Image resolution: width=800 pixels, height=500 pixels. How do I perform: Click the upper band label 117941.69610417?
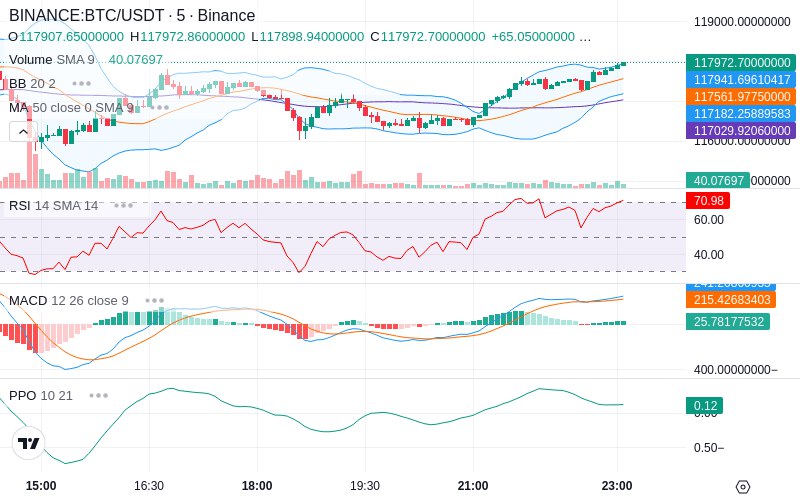(741, 80)
